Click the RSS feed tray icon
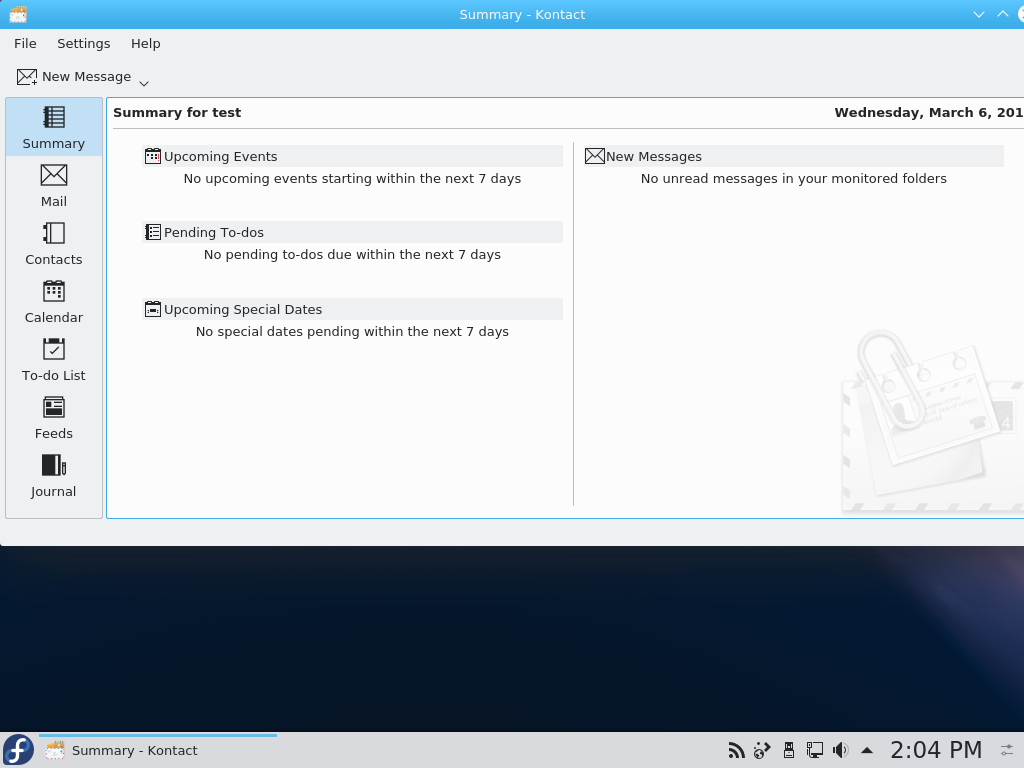 [x=737, y=750]
